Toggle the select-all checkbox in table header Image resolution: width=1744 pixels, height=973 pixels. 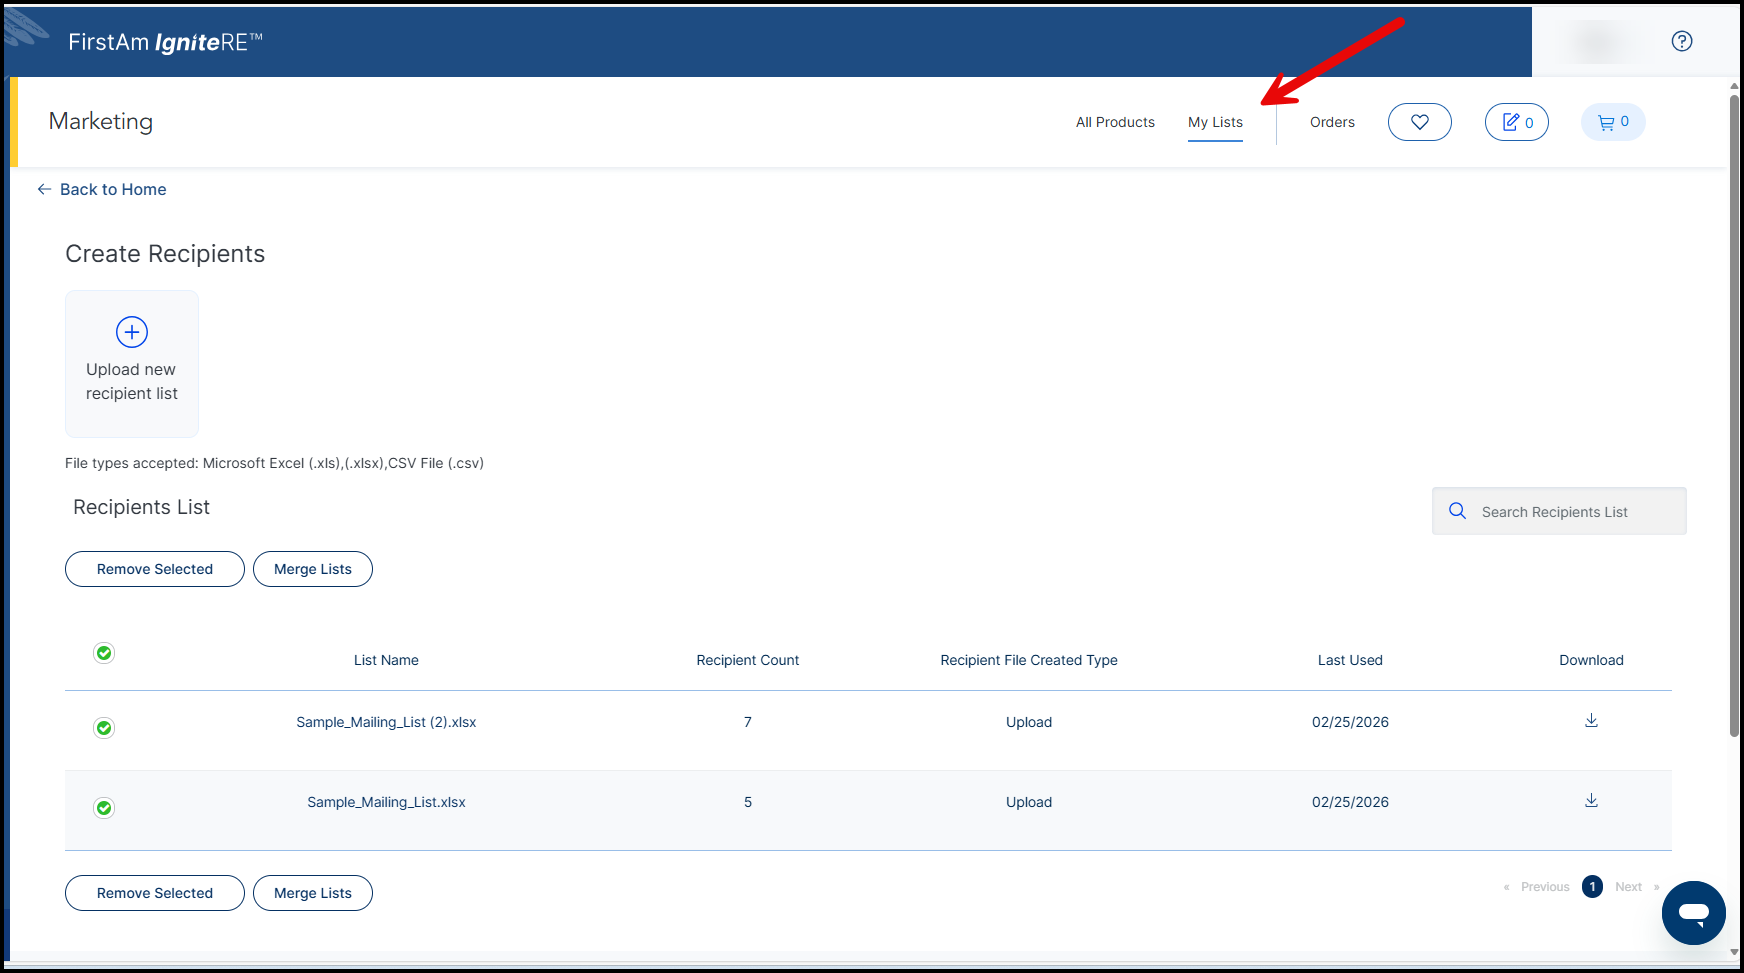coord(104,653)
